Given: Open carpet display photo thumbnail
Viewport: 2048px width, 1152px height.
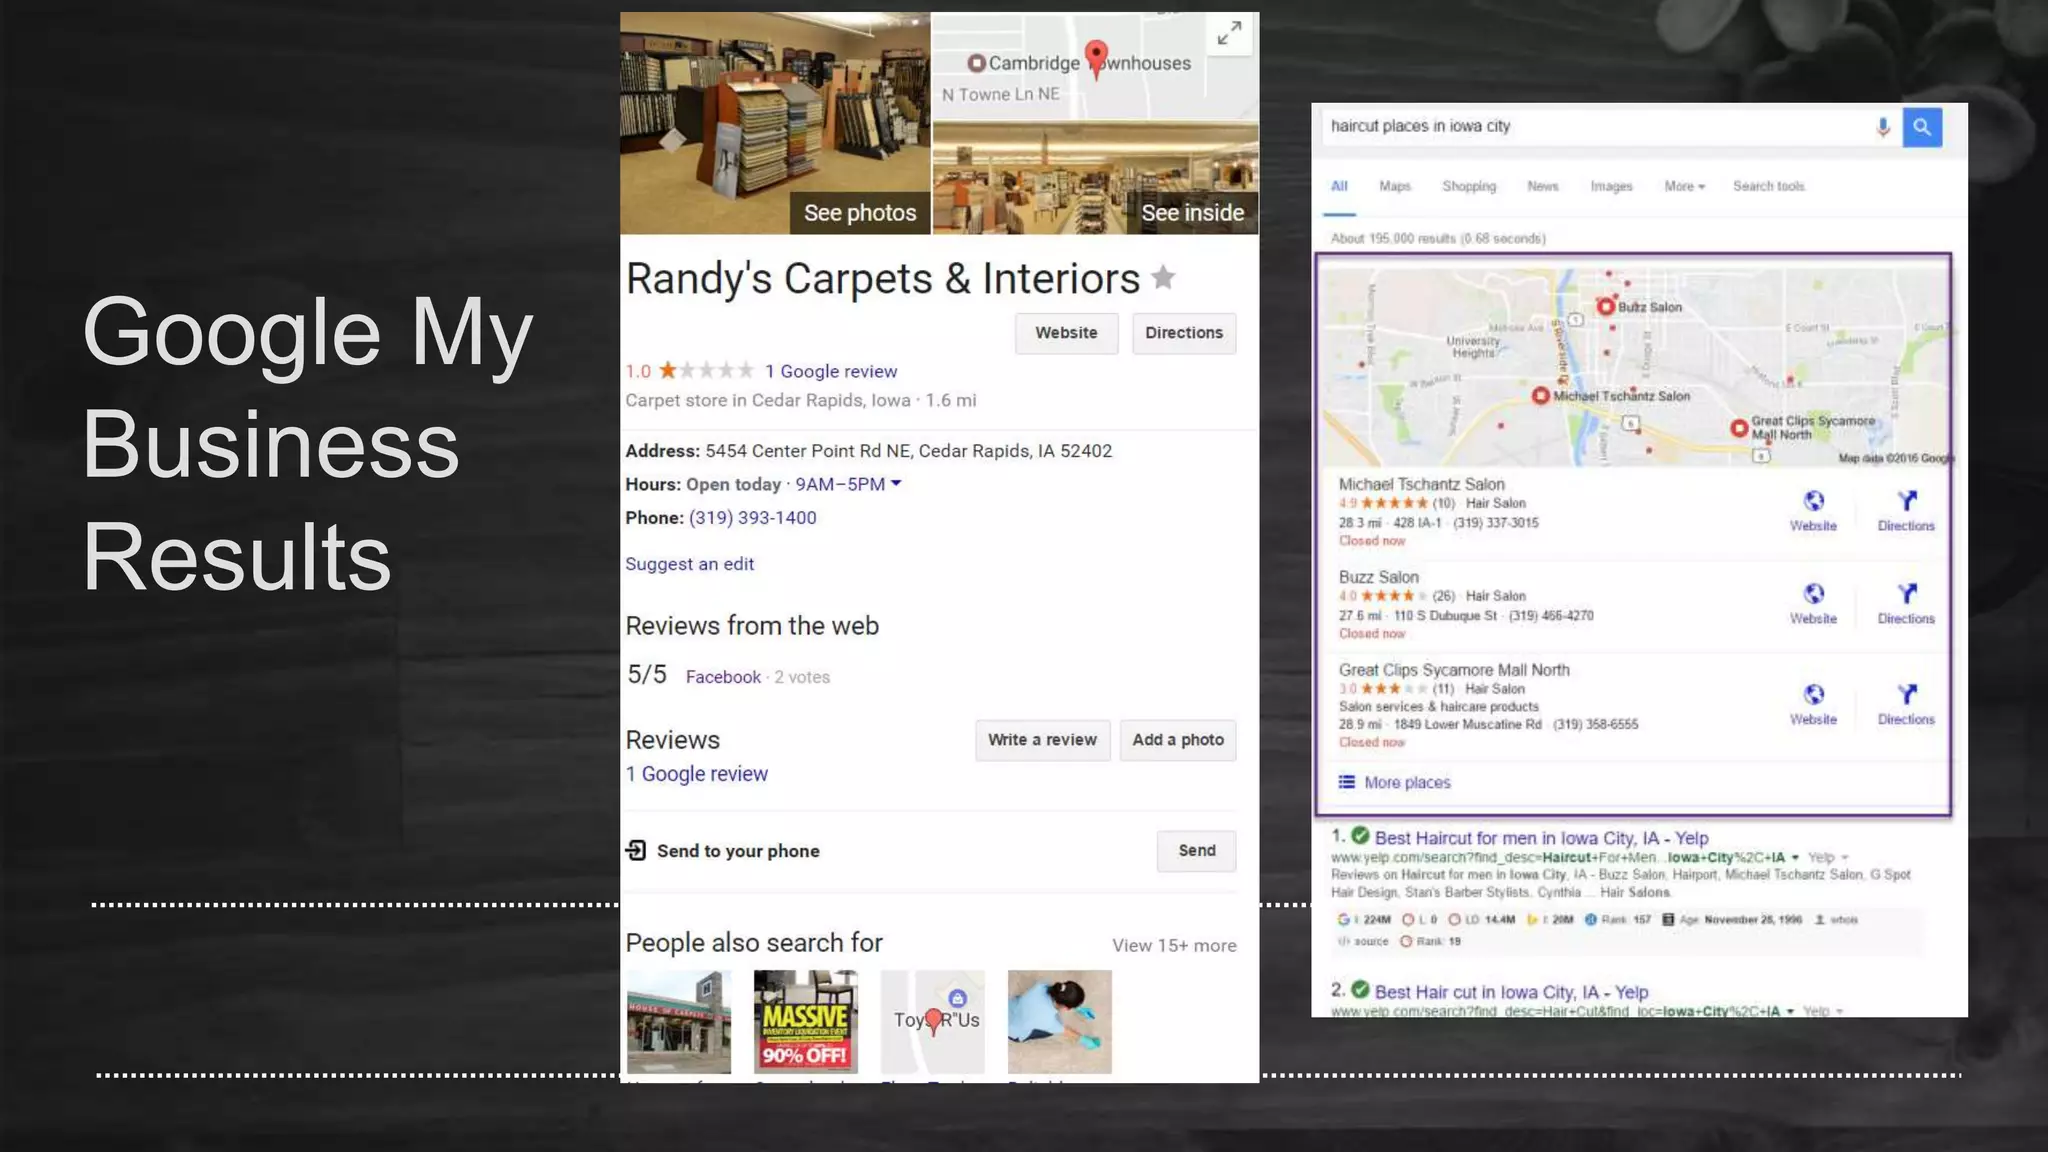Looking at the screenshot, I should (775, 123).
